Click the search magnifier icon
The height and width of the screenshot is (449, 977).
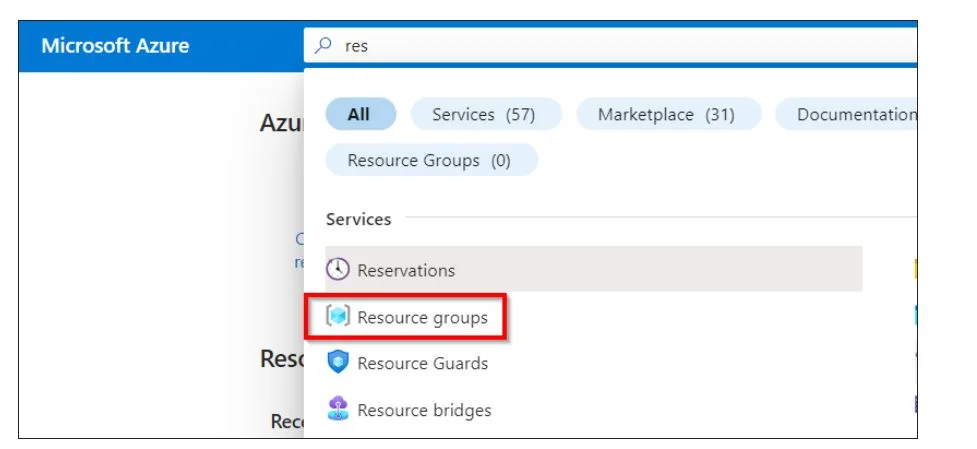coord(323,45)
